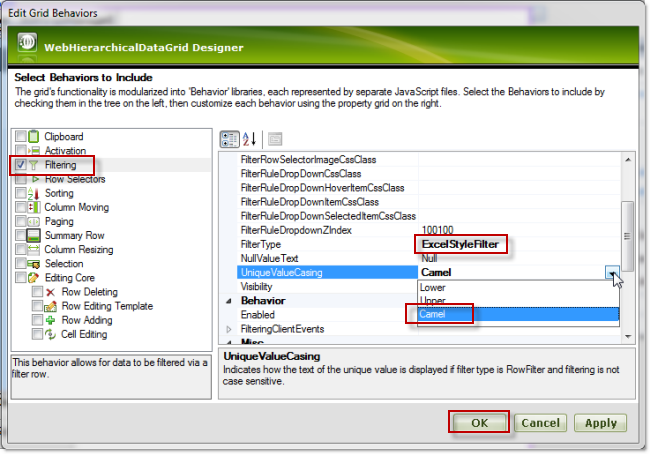Select Camel in the dropdown list
The height and width of the screenshot is (454, 650).
point(434,314)
